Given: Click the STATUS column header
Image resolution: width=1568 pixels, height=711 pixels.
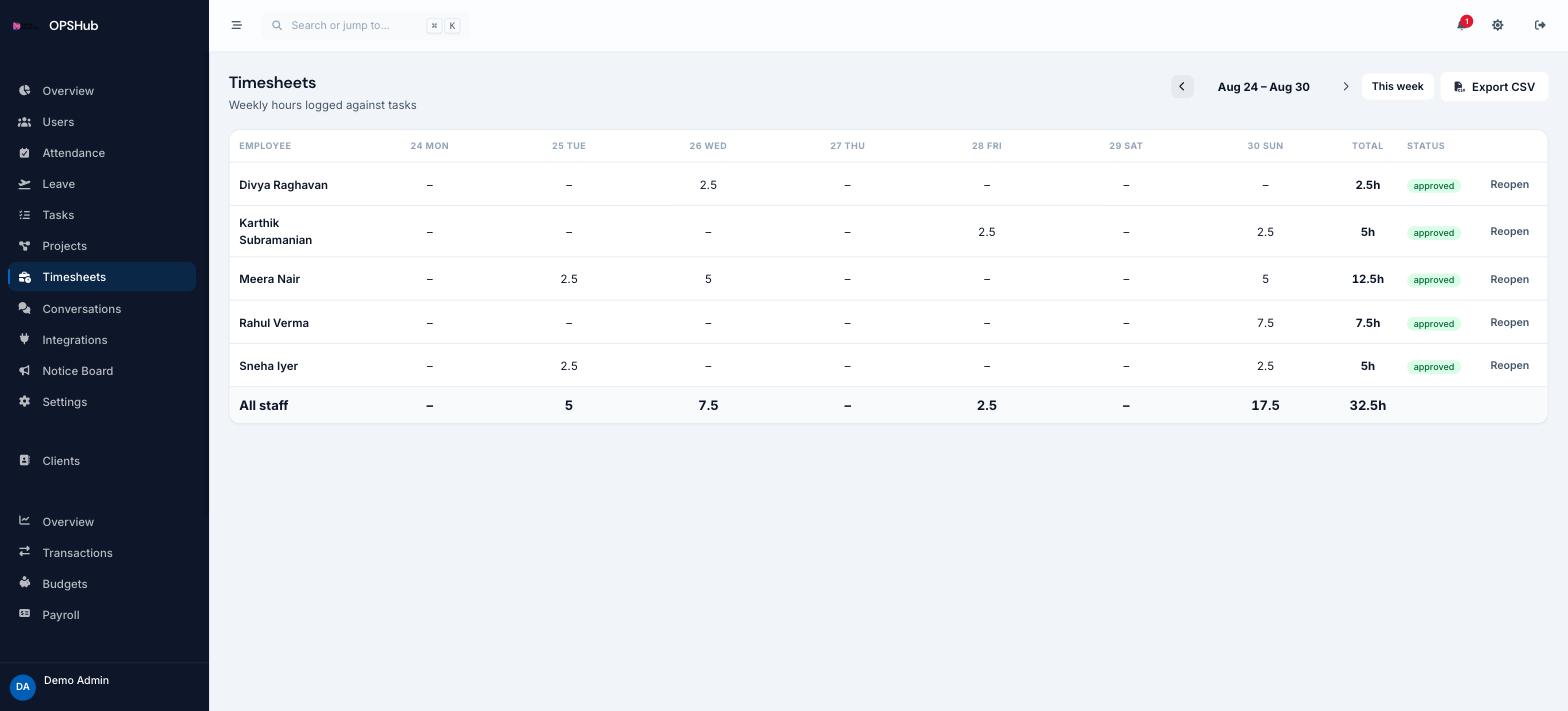Looking at the screenshot, I should (1425, 146).
